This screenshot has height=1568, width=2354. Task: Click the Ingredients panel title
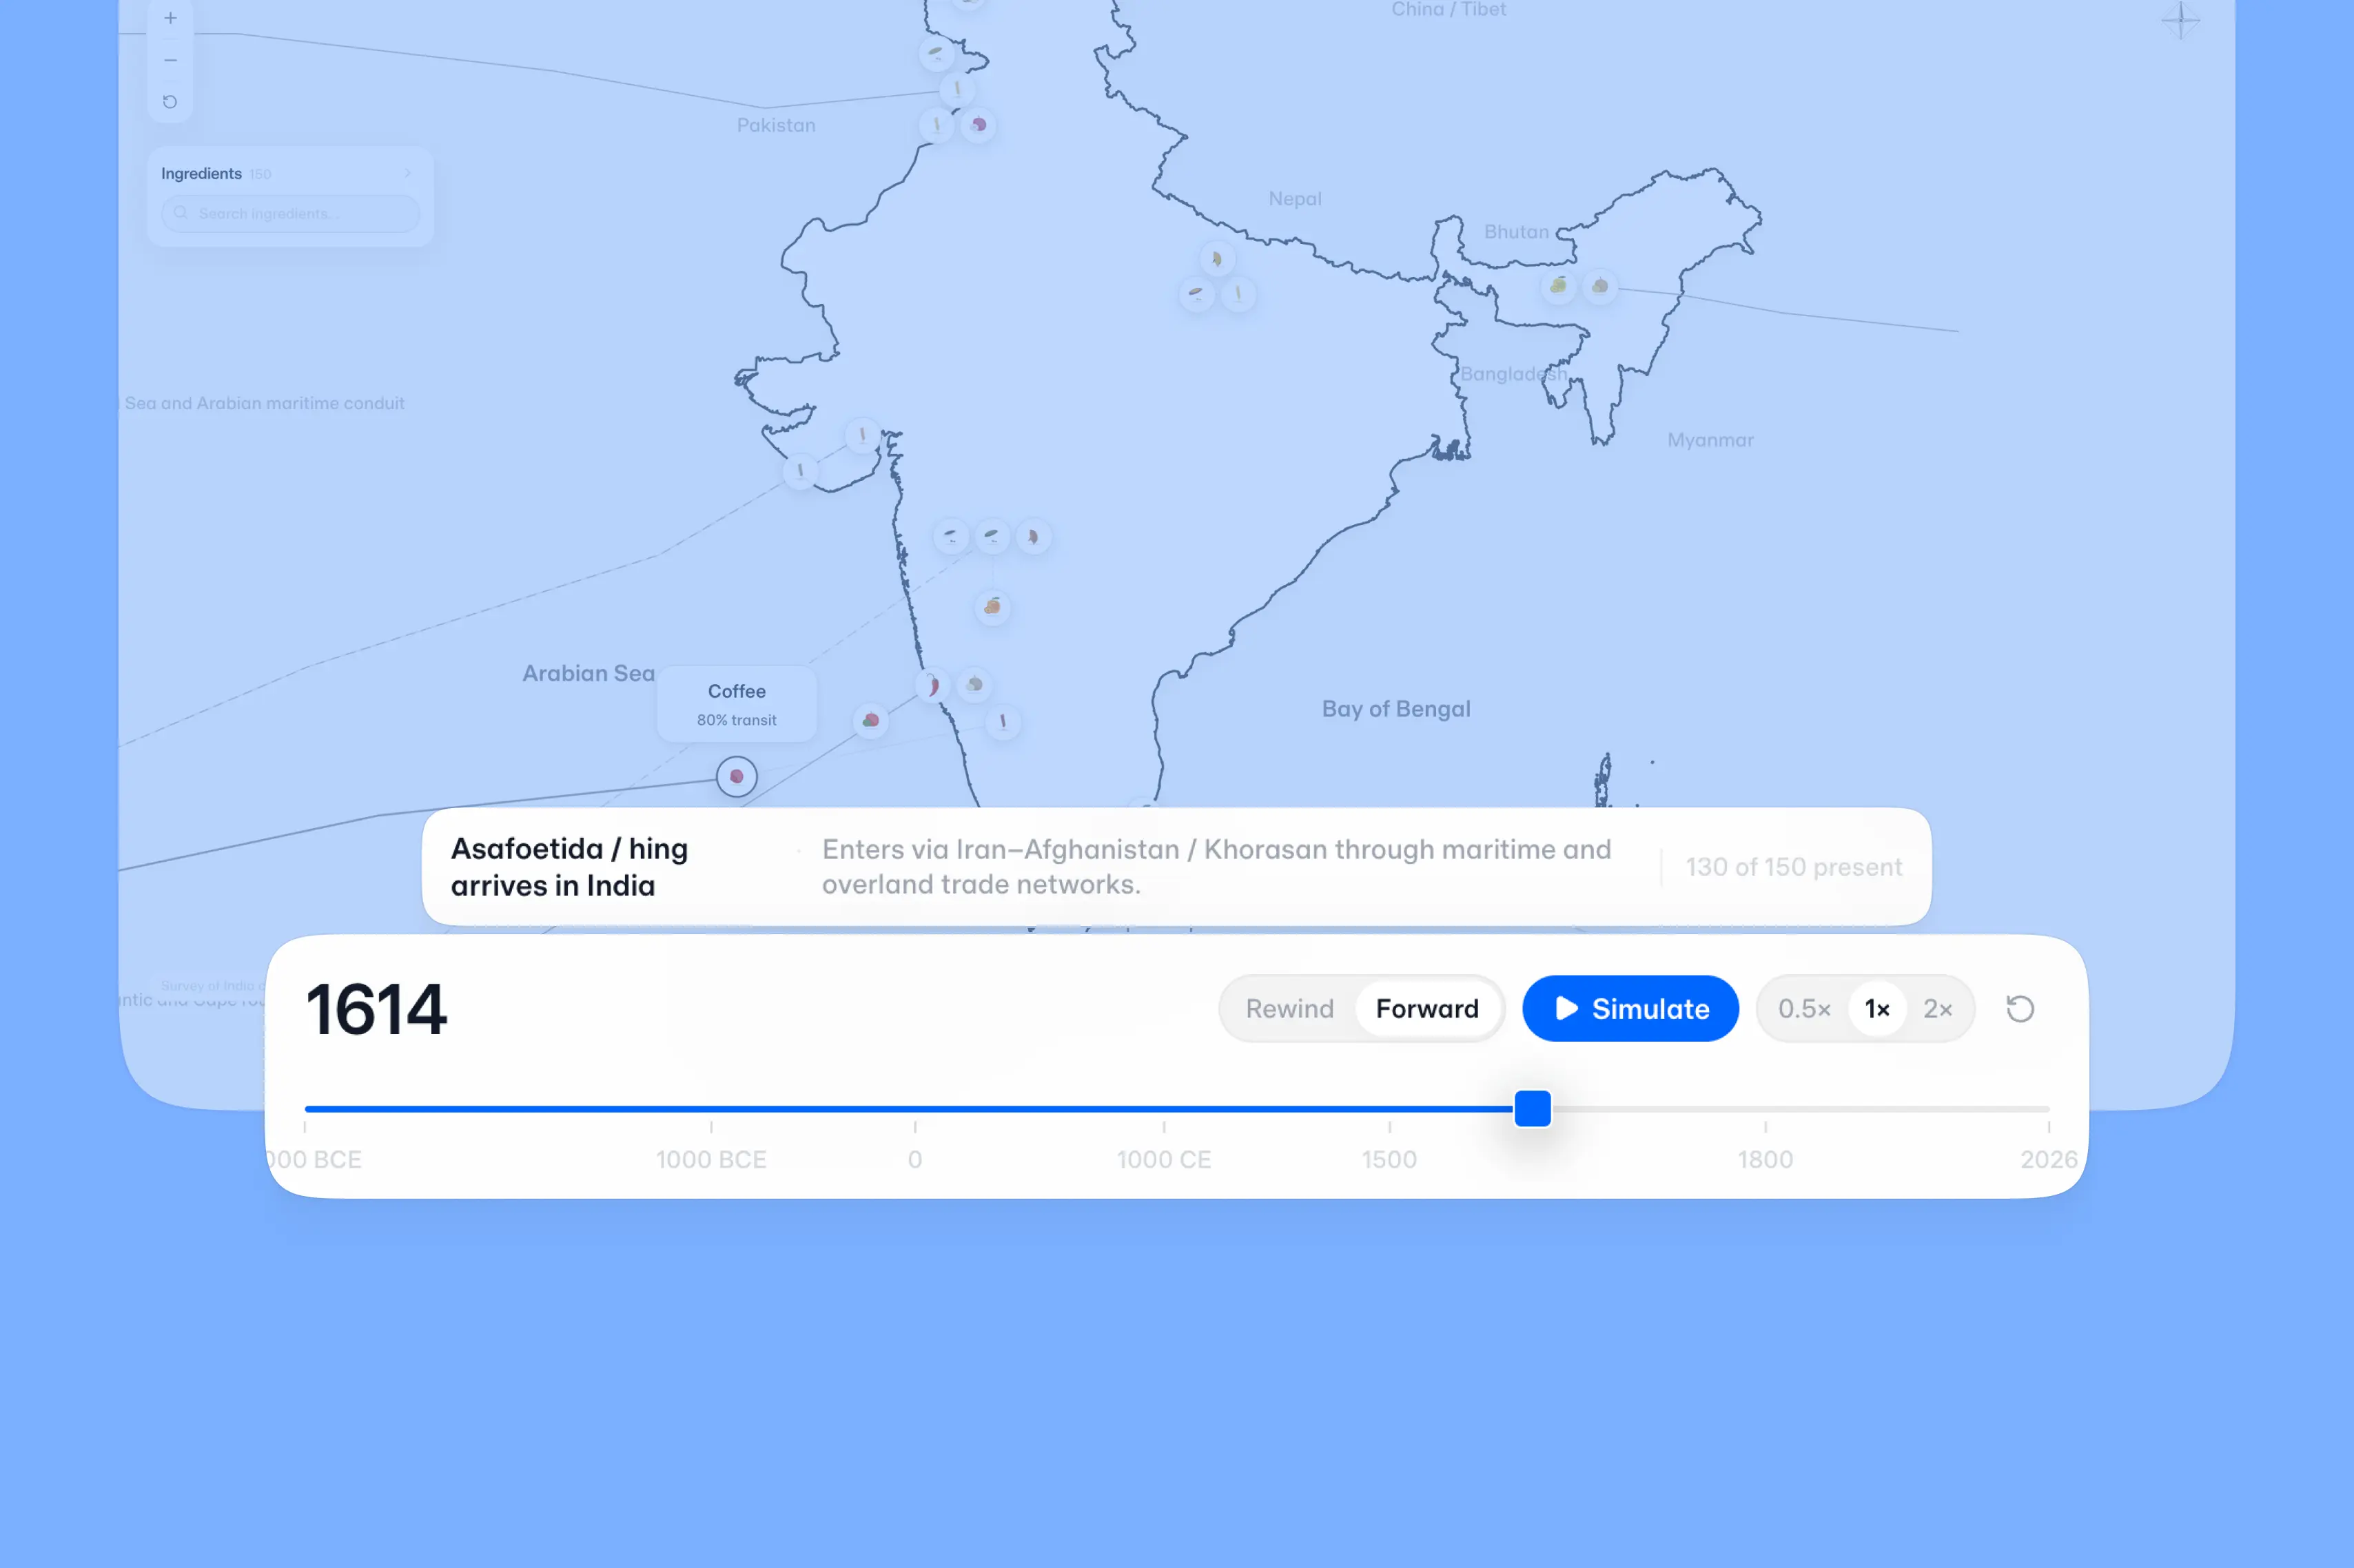pos(201,174)
